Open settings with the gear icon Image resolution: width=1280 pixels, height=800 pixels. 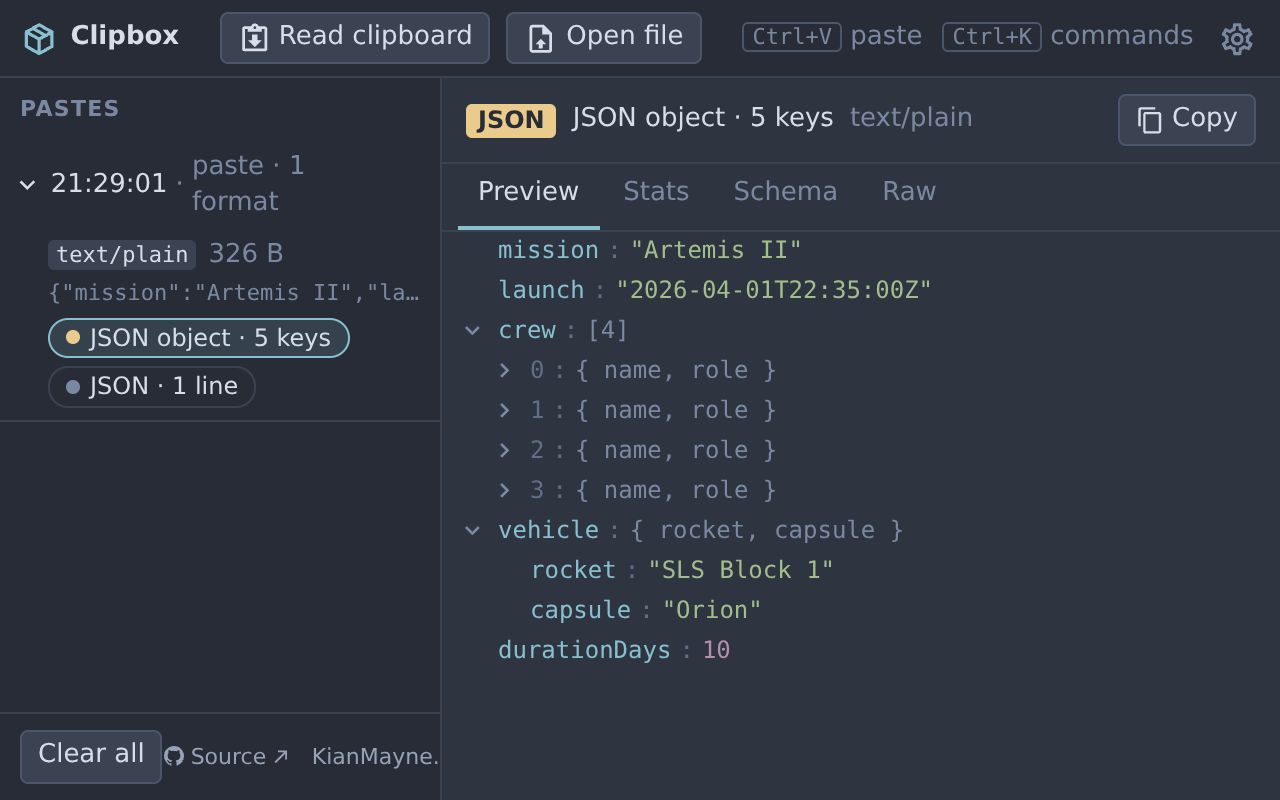(1237, 38)
